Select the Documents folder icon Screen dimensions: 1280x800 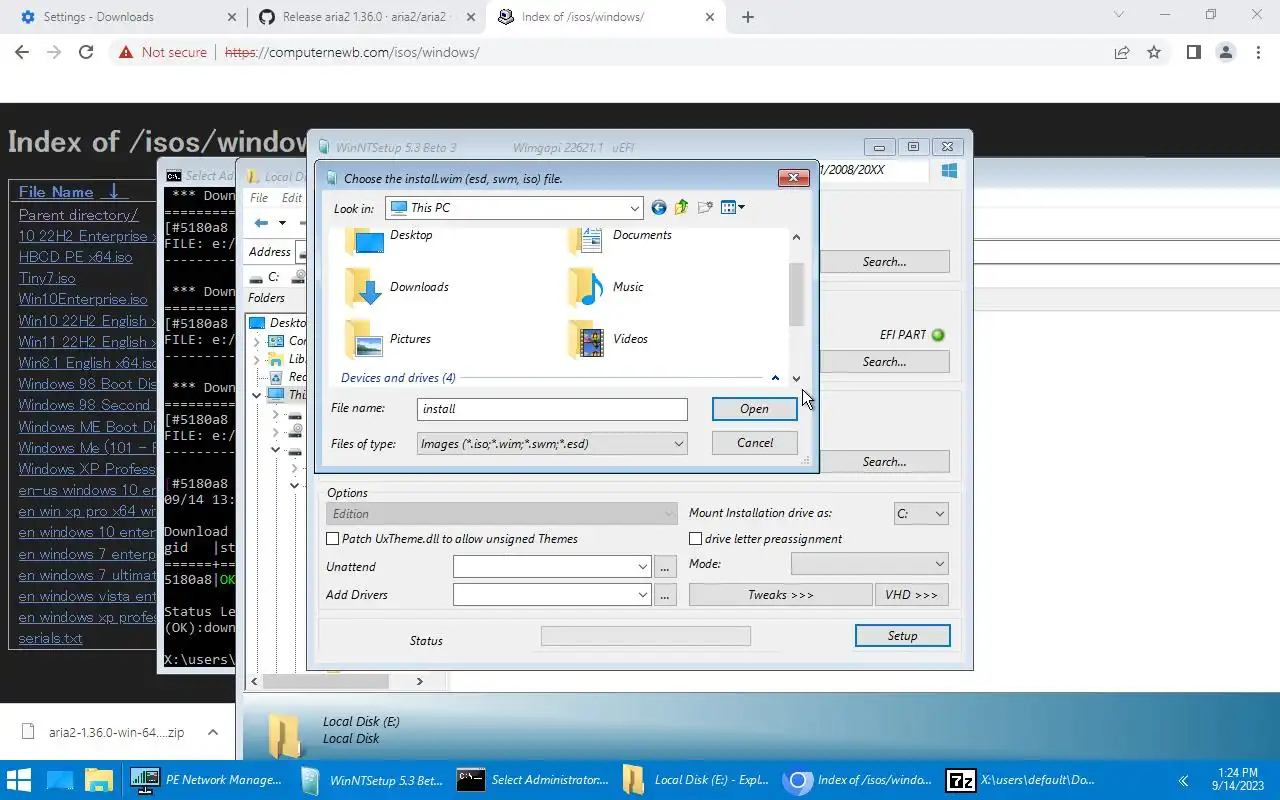[586, 241]
